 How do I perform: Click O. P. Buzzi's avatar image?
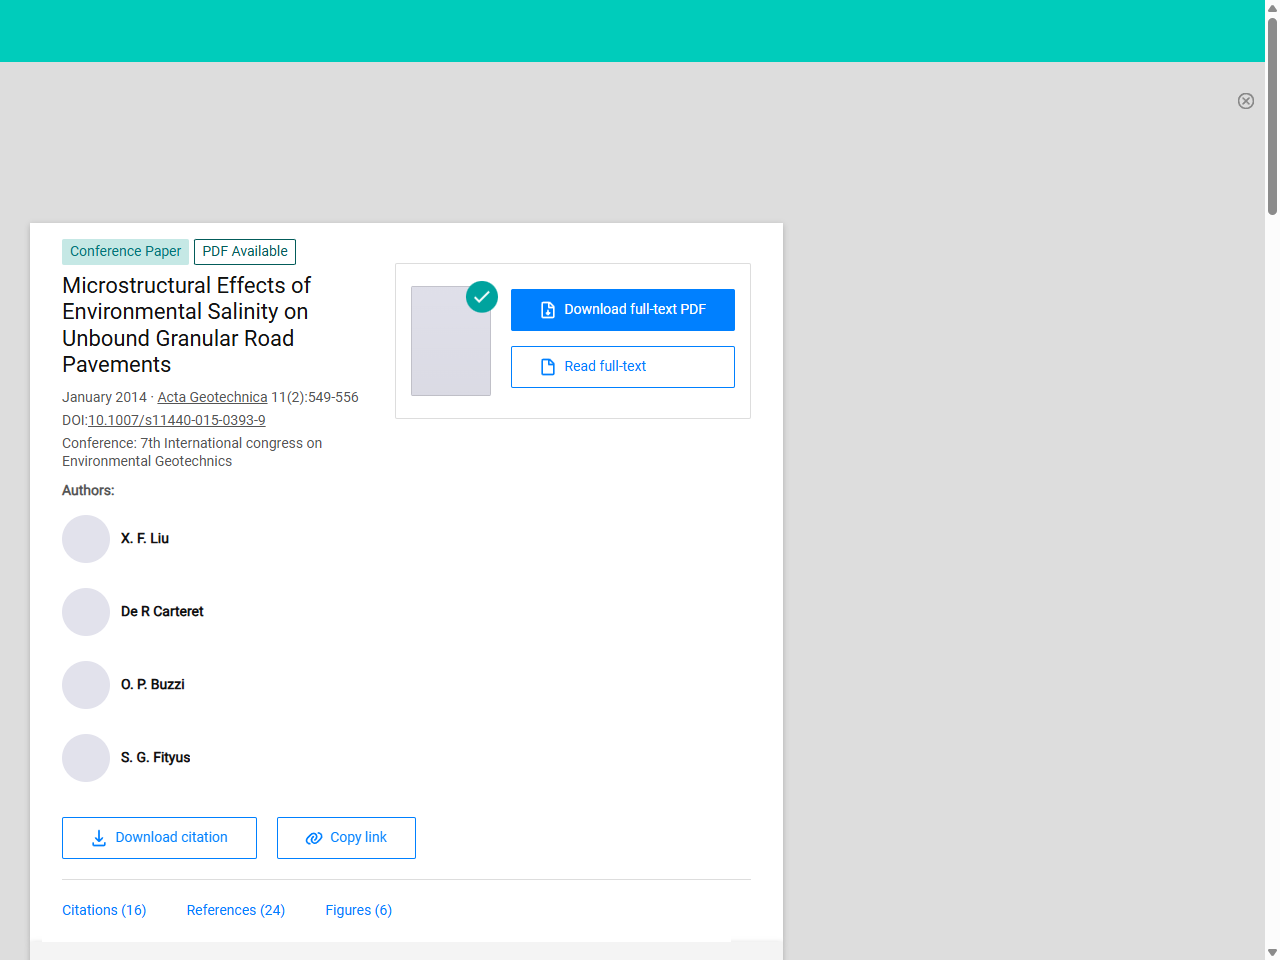(x=86, y=685)
